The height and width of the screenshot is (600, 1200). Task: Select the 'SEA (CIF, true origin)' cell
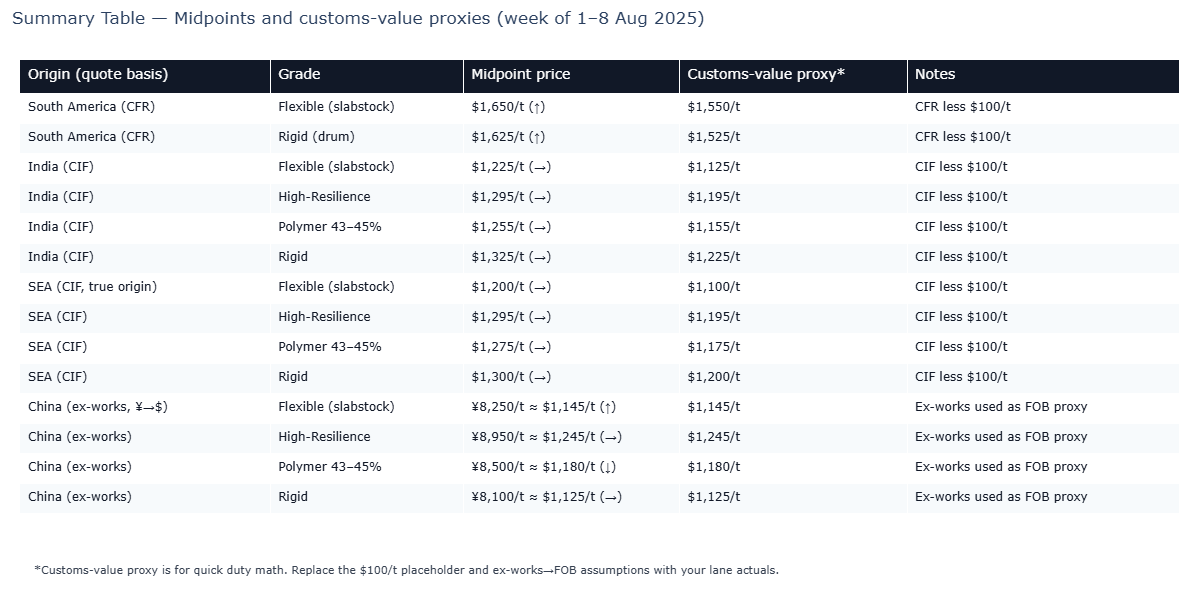click(92, 287)
